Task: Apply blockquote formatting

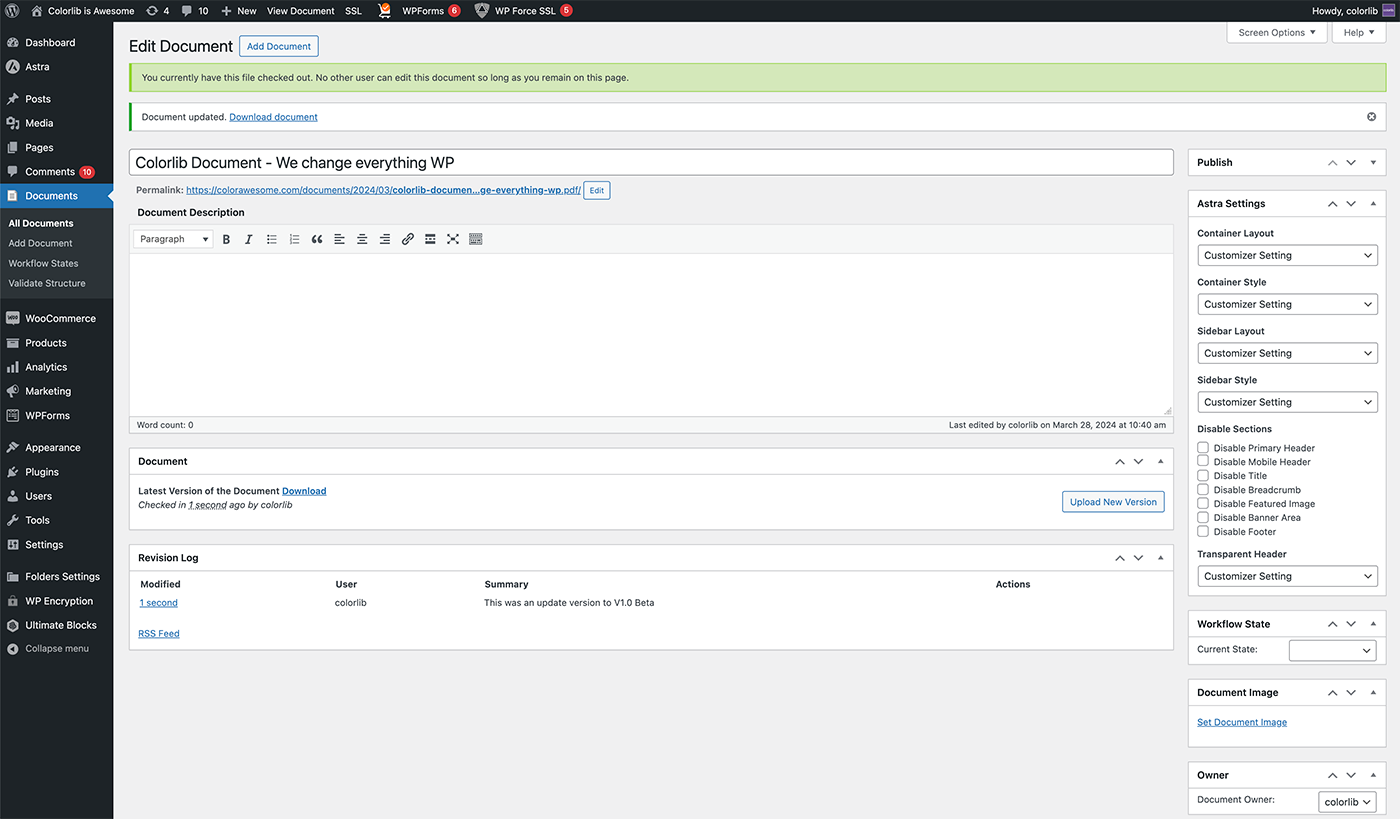Action: [x=317, y=239]
